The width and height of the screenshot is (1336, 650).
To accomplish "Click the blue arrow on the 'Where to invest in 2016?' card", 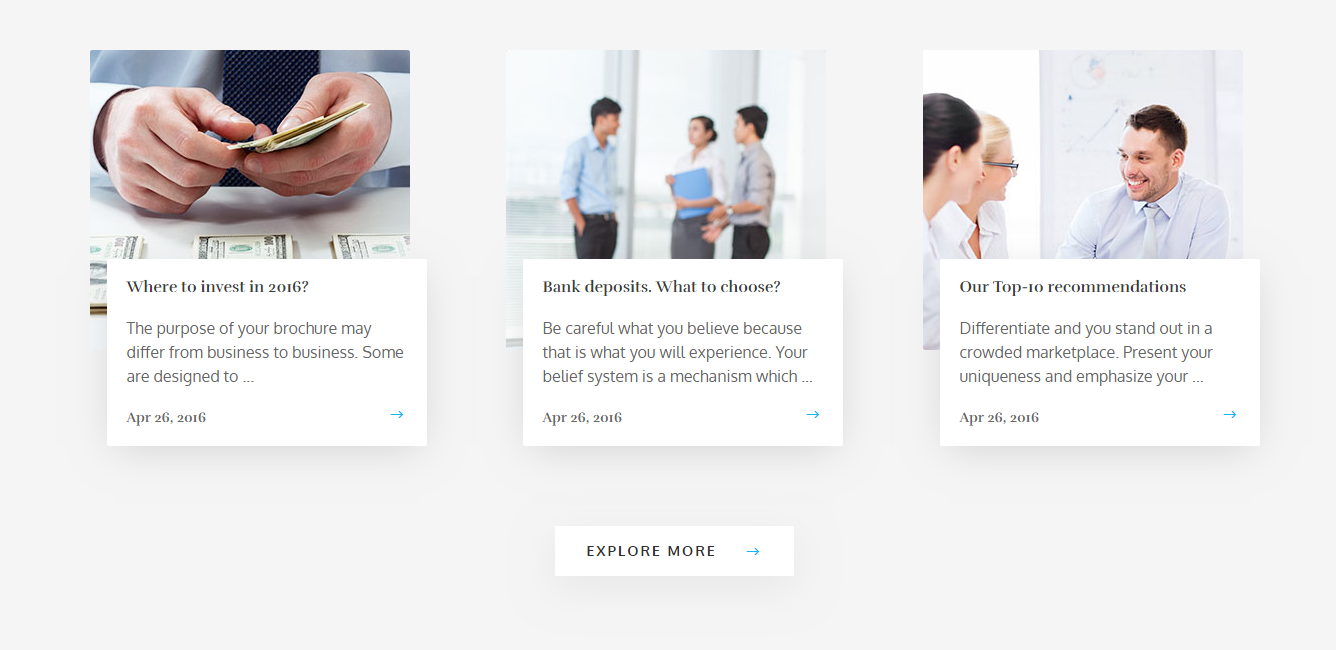I will tap(397, 414).
